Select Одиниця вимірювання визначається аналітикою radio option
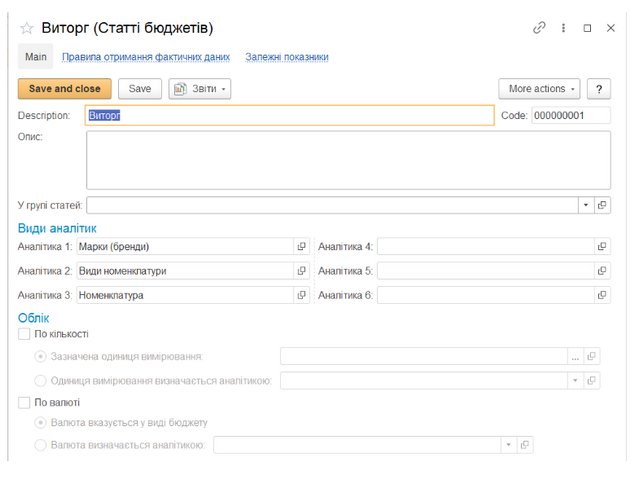 click(41, 380)
